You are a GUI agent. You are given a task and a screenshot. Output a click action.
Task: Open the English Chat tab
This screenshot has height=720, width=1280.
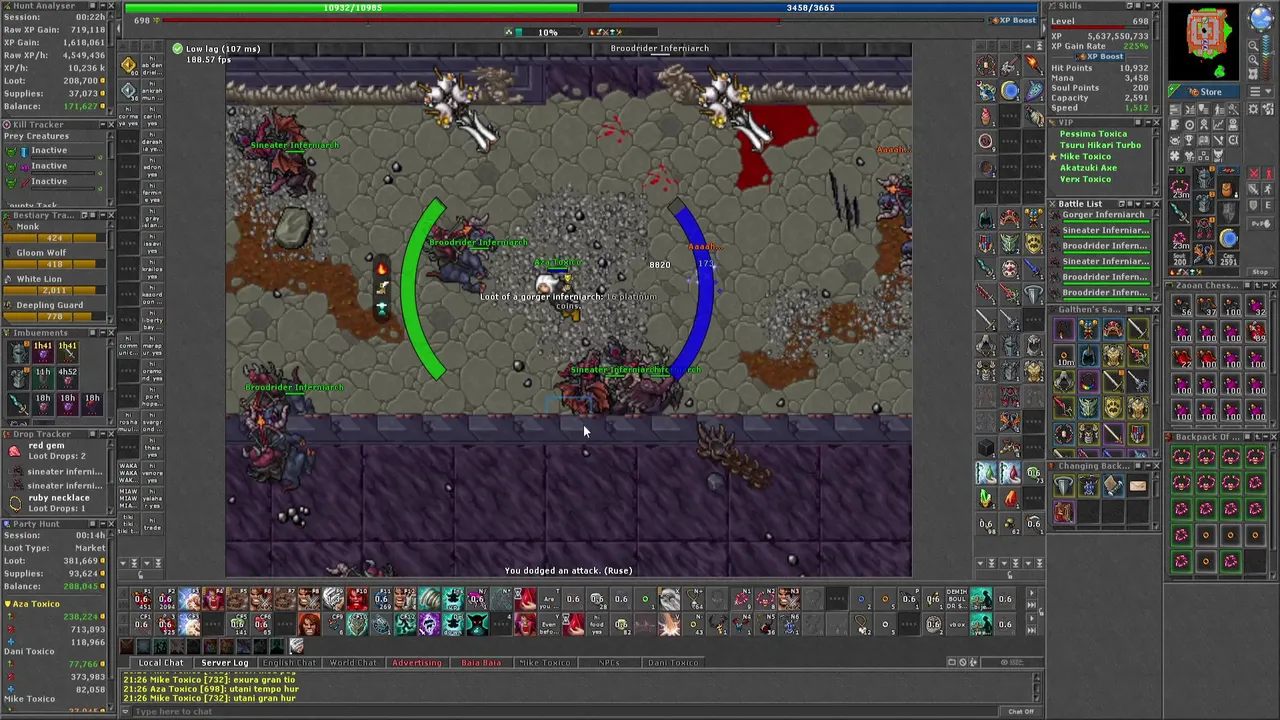289,662
